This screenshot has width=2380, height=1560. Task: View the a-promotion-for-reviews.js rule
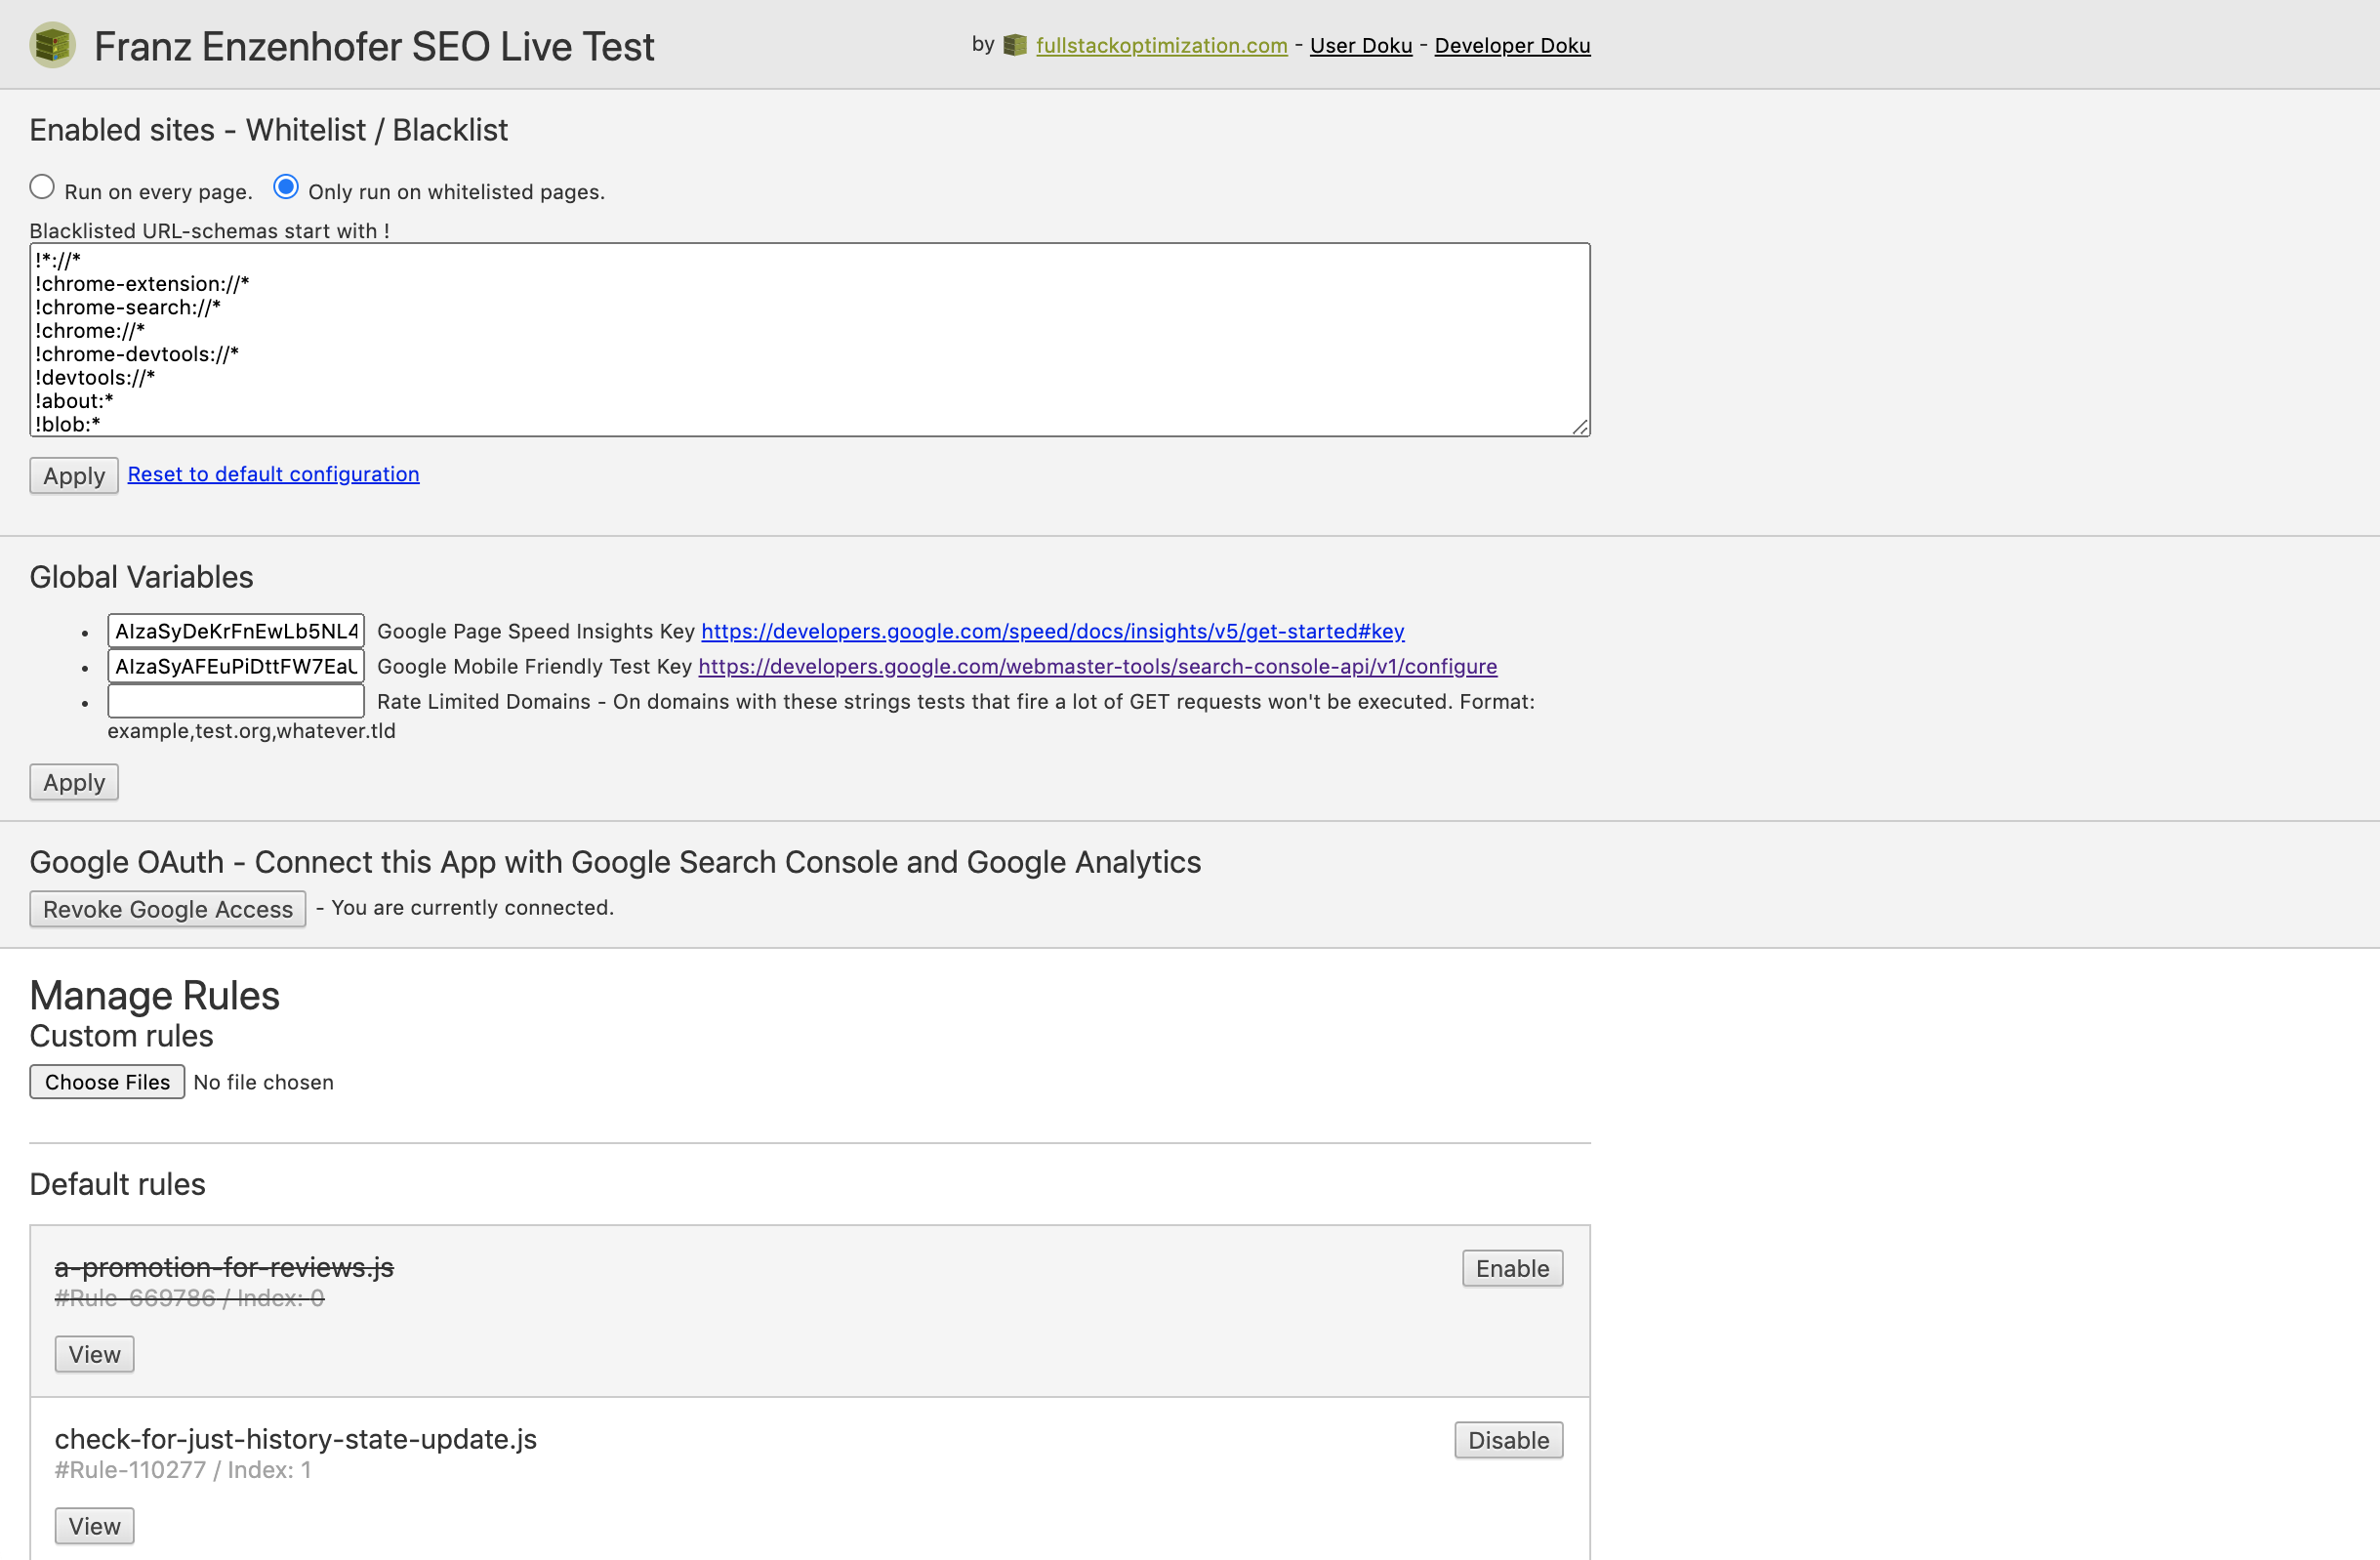click(94, 1353)
